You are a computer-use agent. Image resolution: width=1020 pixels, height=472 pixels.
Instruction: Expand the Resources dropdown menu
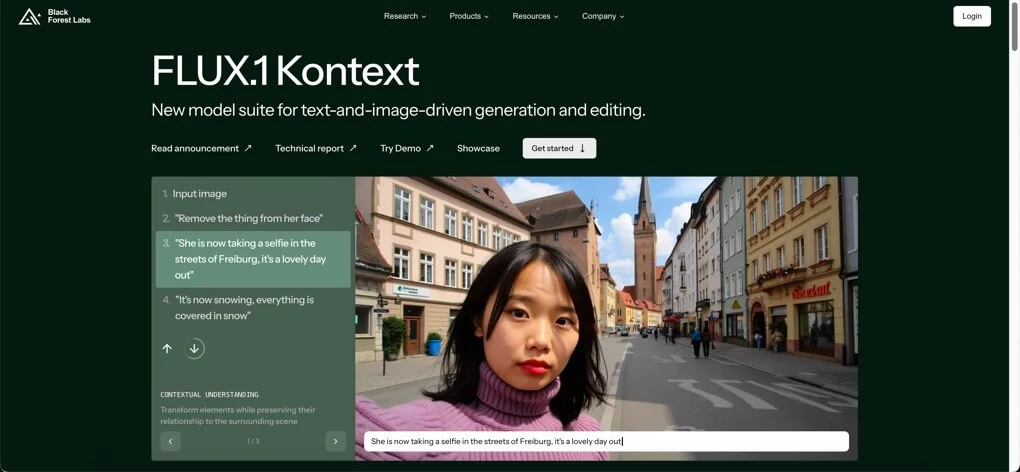tap(535, 16)
